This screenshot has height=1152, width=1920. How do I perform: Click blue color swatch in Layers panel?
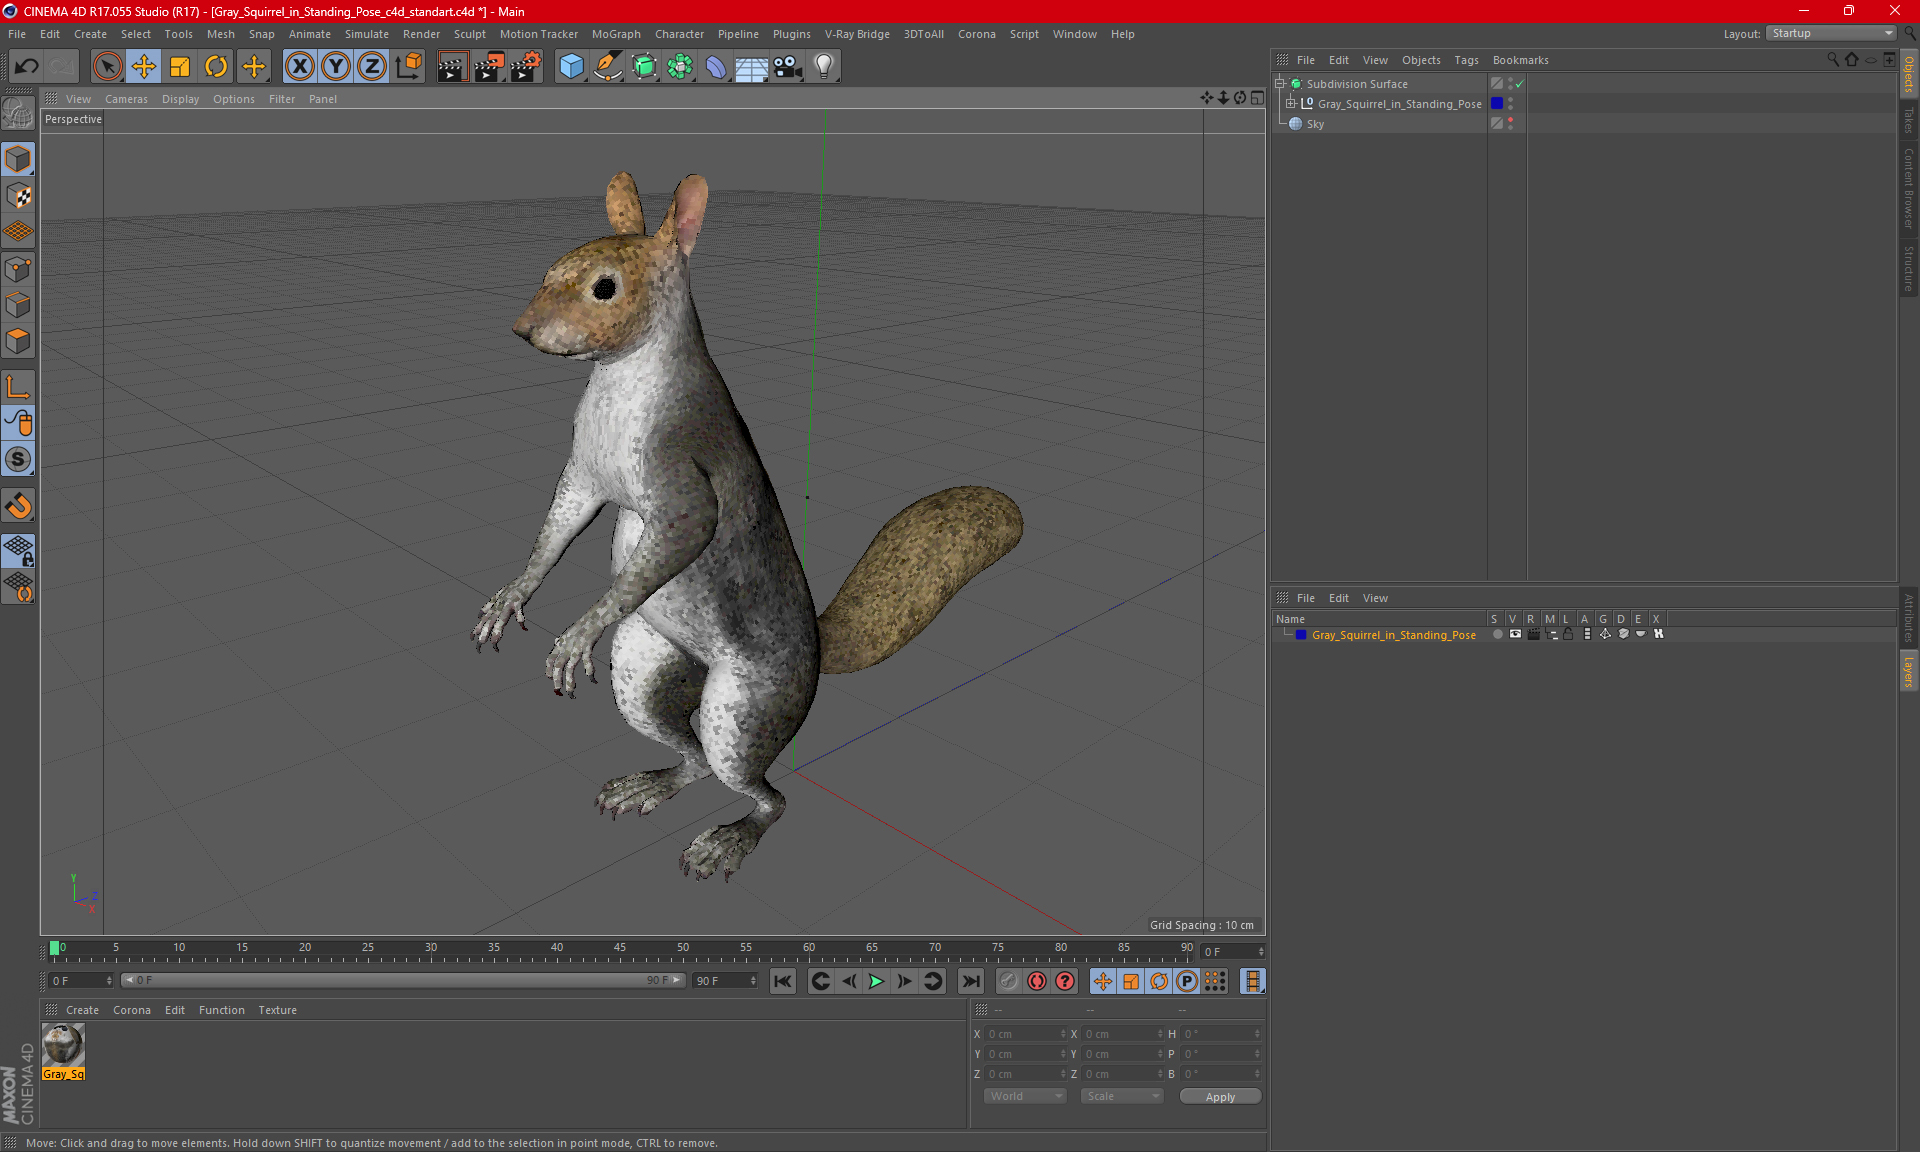(1301, 635)
